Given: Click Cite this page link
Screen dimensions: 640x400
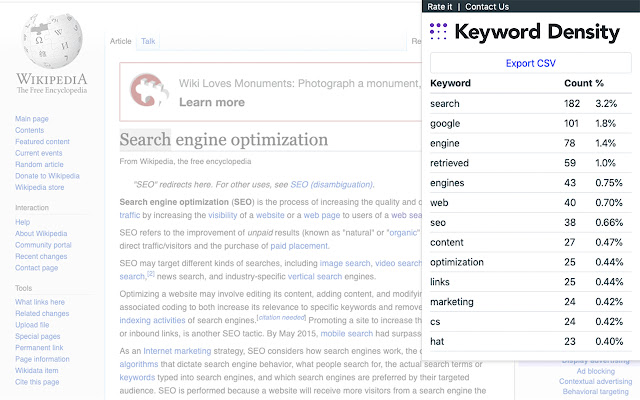Looking at the screenshot, I should pyautogui.click(x=37, y=382).
